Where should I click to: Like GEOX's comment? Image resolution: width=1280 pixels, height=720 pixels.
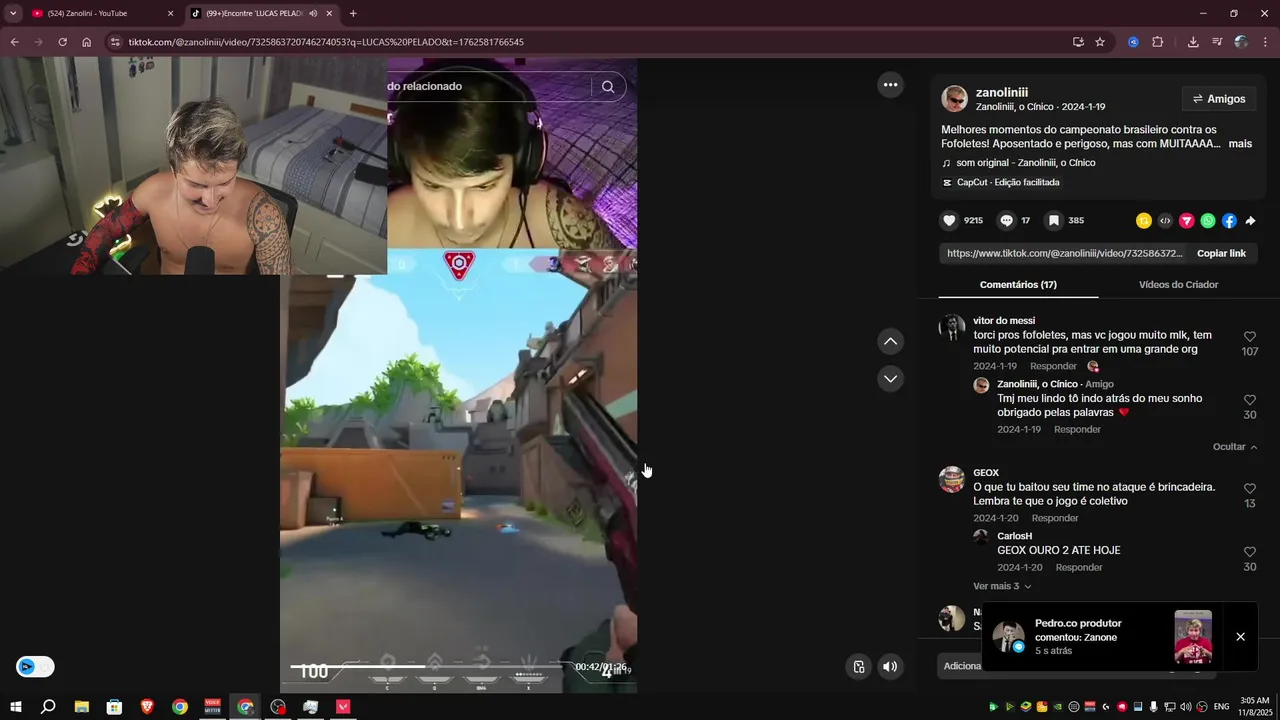pyautogui.click(x=1250, y=489)
